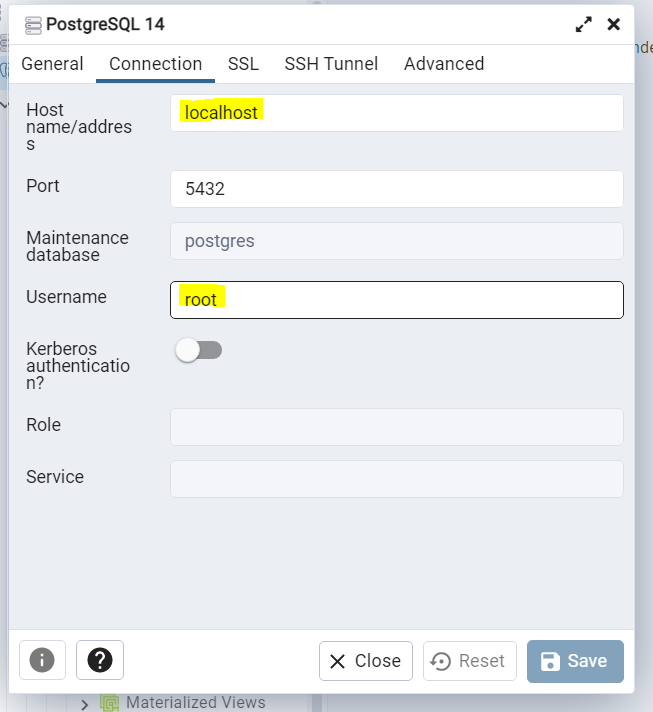Open the info icon button
This screenshot has width=653, height=712.
pyautogui.click(x=42, y=660)
